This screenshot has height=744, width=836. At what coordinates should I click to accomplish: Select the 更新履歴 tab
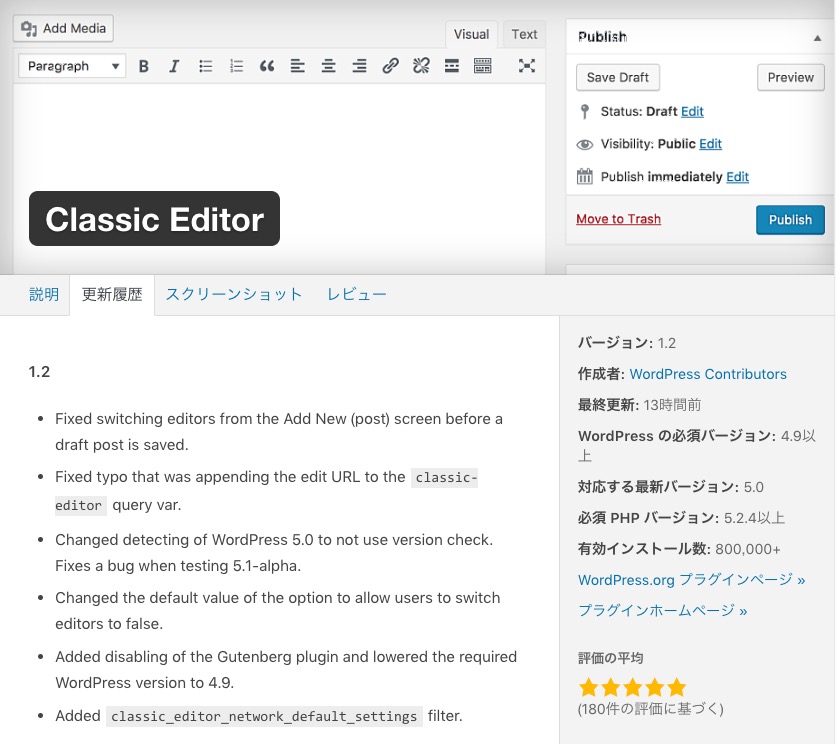pyautogui.click(x=112, y=294)
